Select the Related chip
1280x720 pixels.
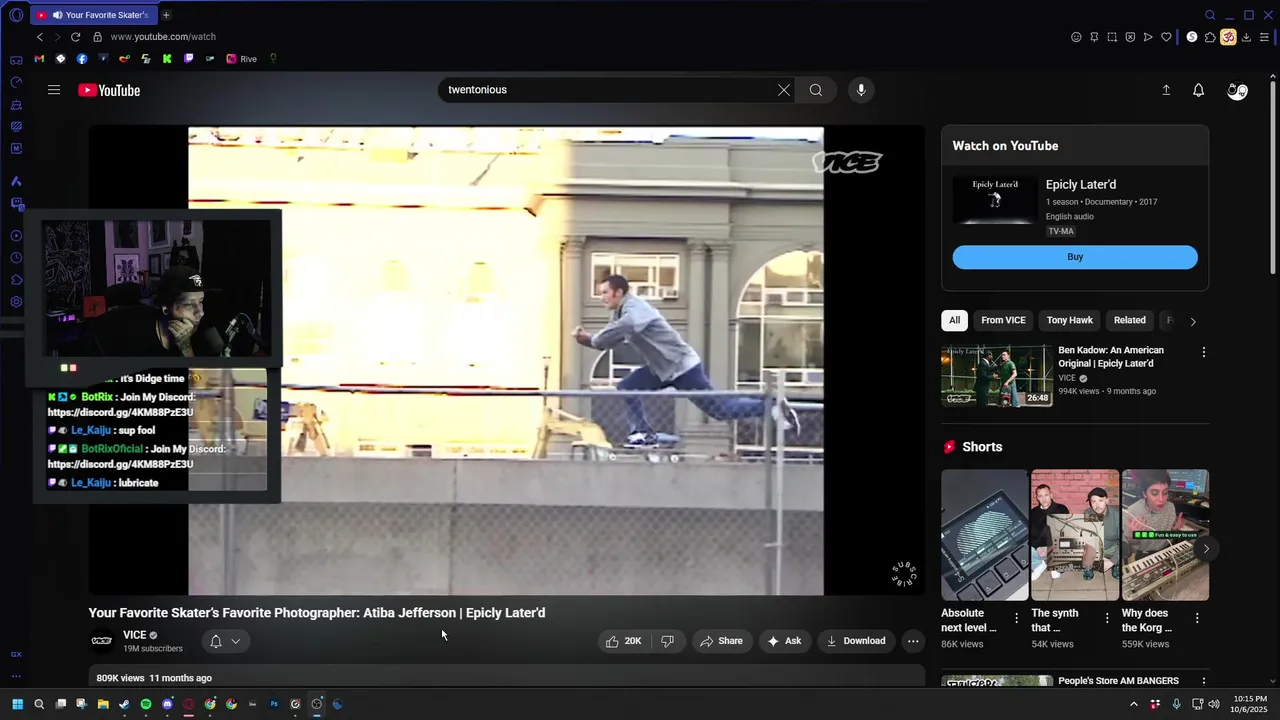pos(1129,320)
